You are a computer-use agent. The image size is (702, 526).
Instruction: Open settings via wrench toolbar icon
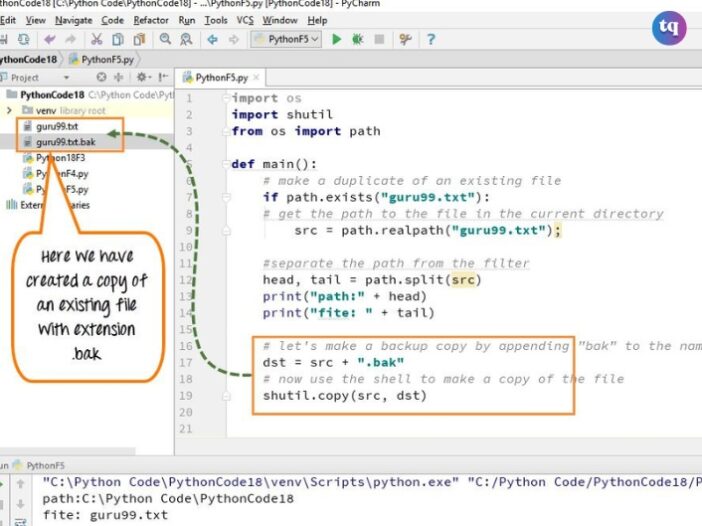[x=405, y=39]
